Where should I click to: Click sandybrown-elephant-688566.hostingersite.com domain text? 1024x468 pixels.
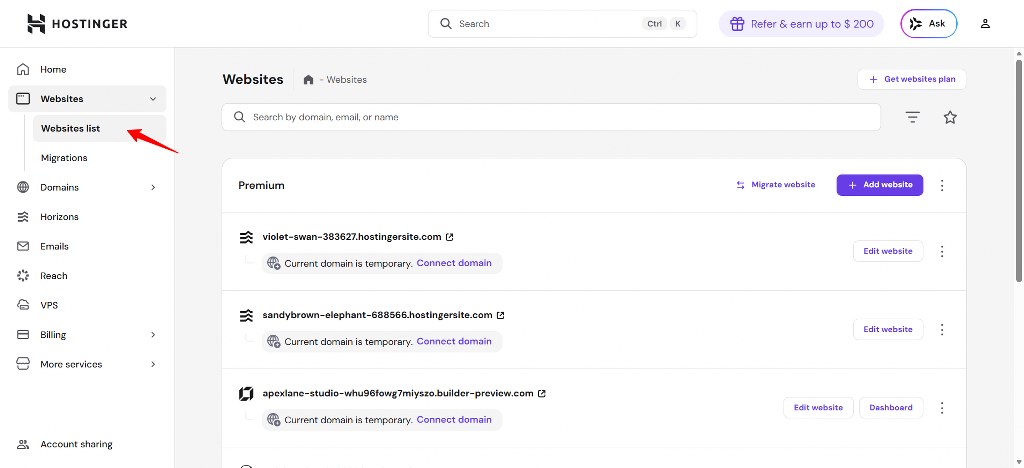point(377,315)
